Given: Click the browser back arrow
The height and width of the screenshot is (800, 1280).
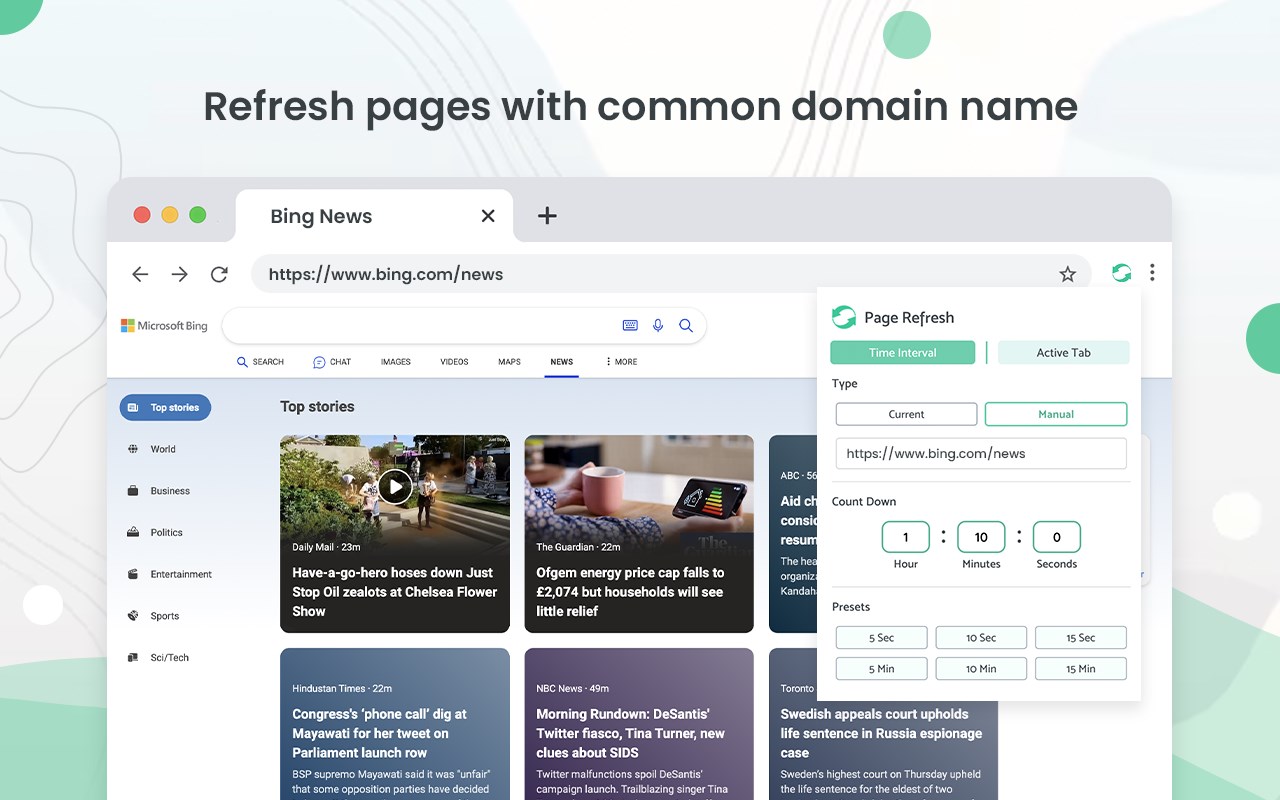Looking at the screenshot, I should pyautogui.click(x=140, y=274).
